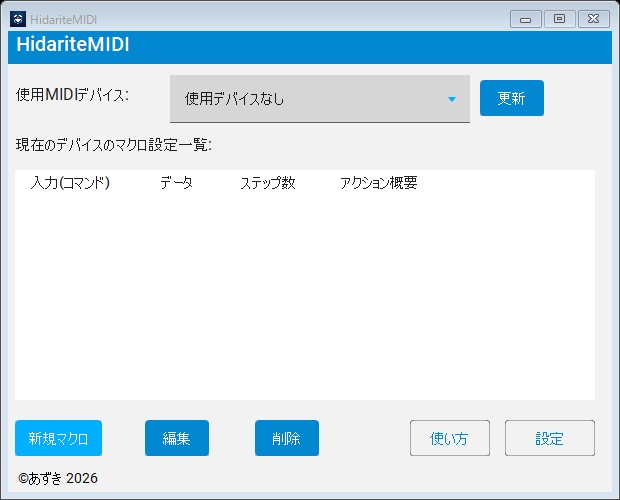620x500 pixels.
Task: Click the アクション概要 column header
Action: click(x=378, y=183)
